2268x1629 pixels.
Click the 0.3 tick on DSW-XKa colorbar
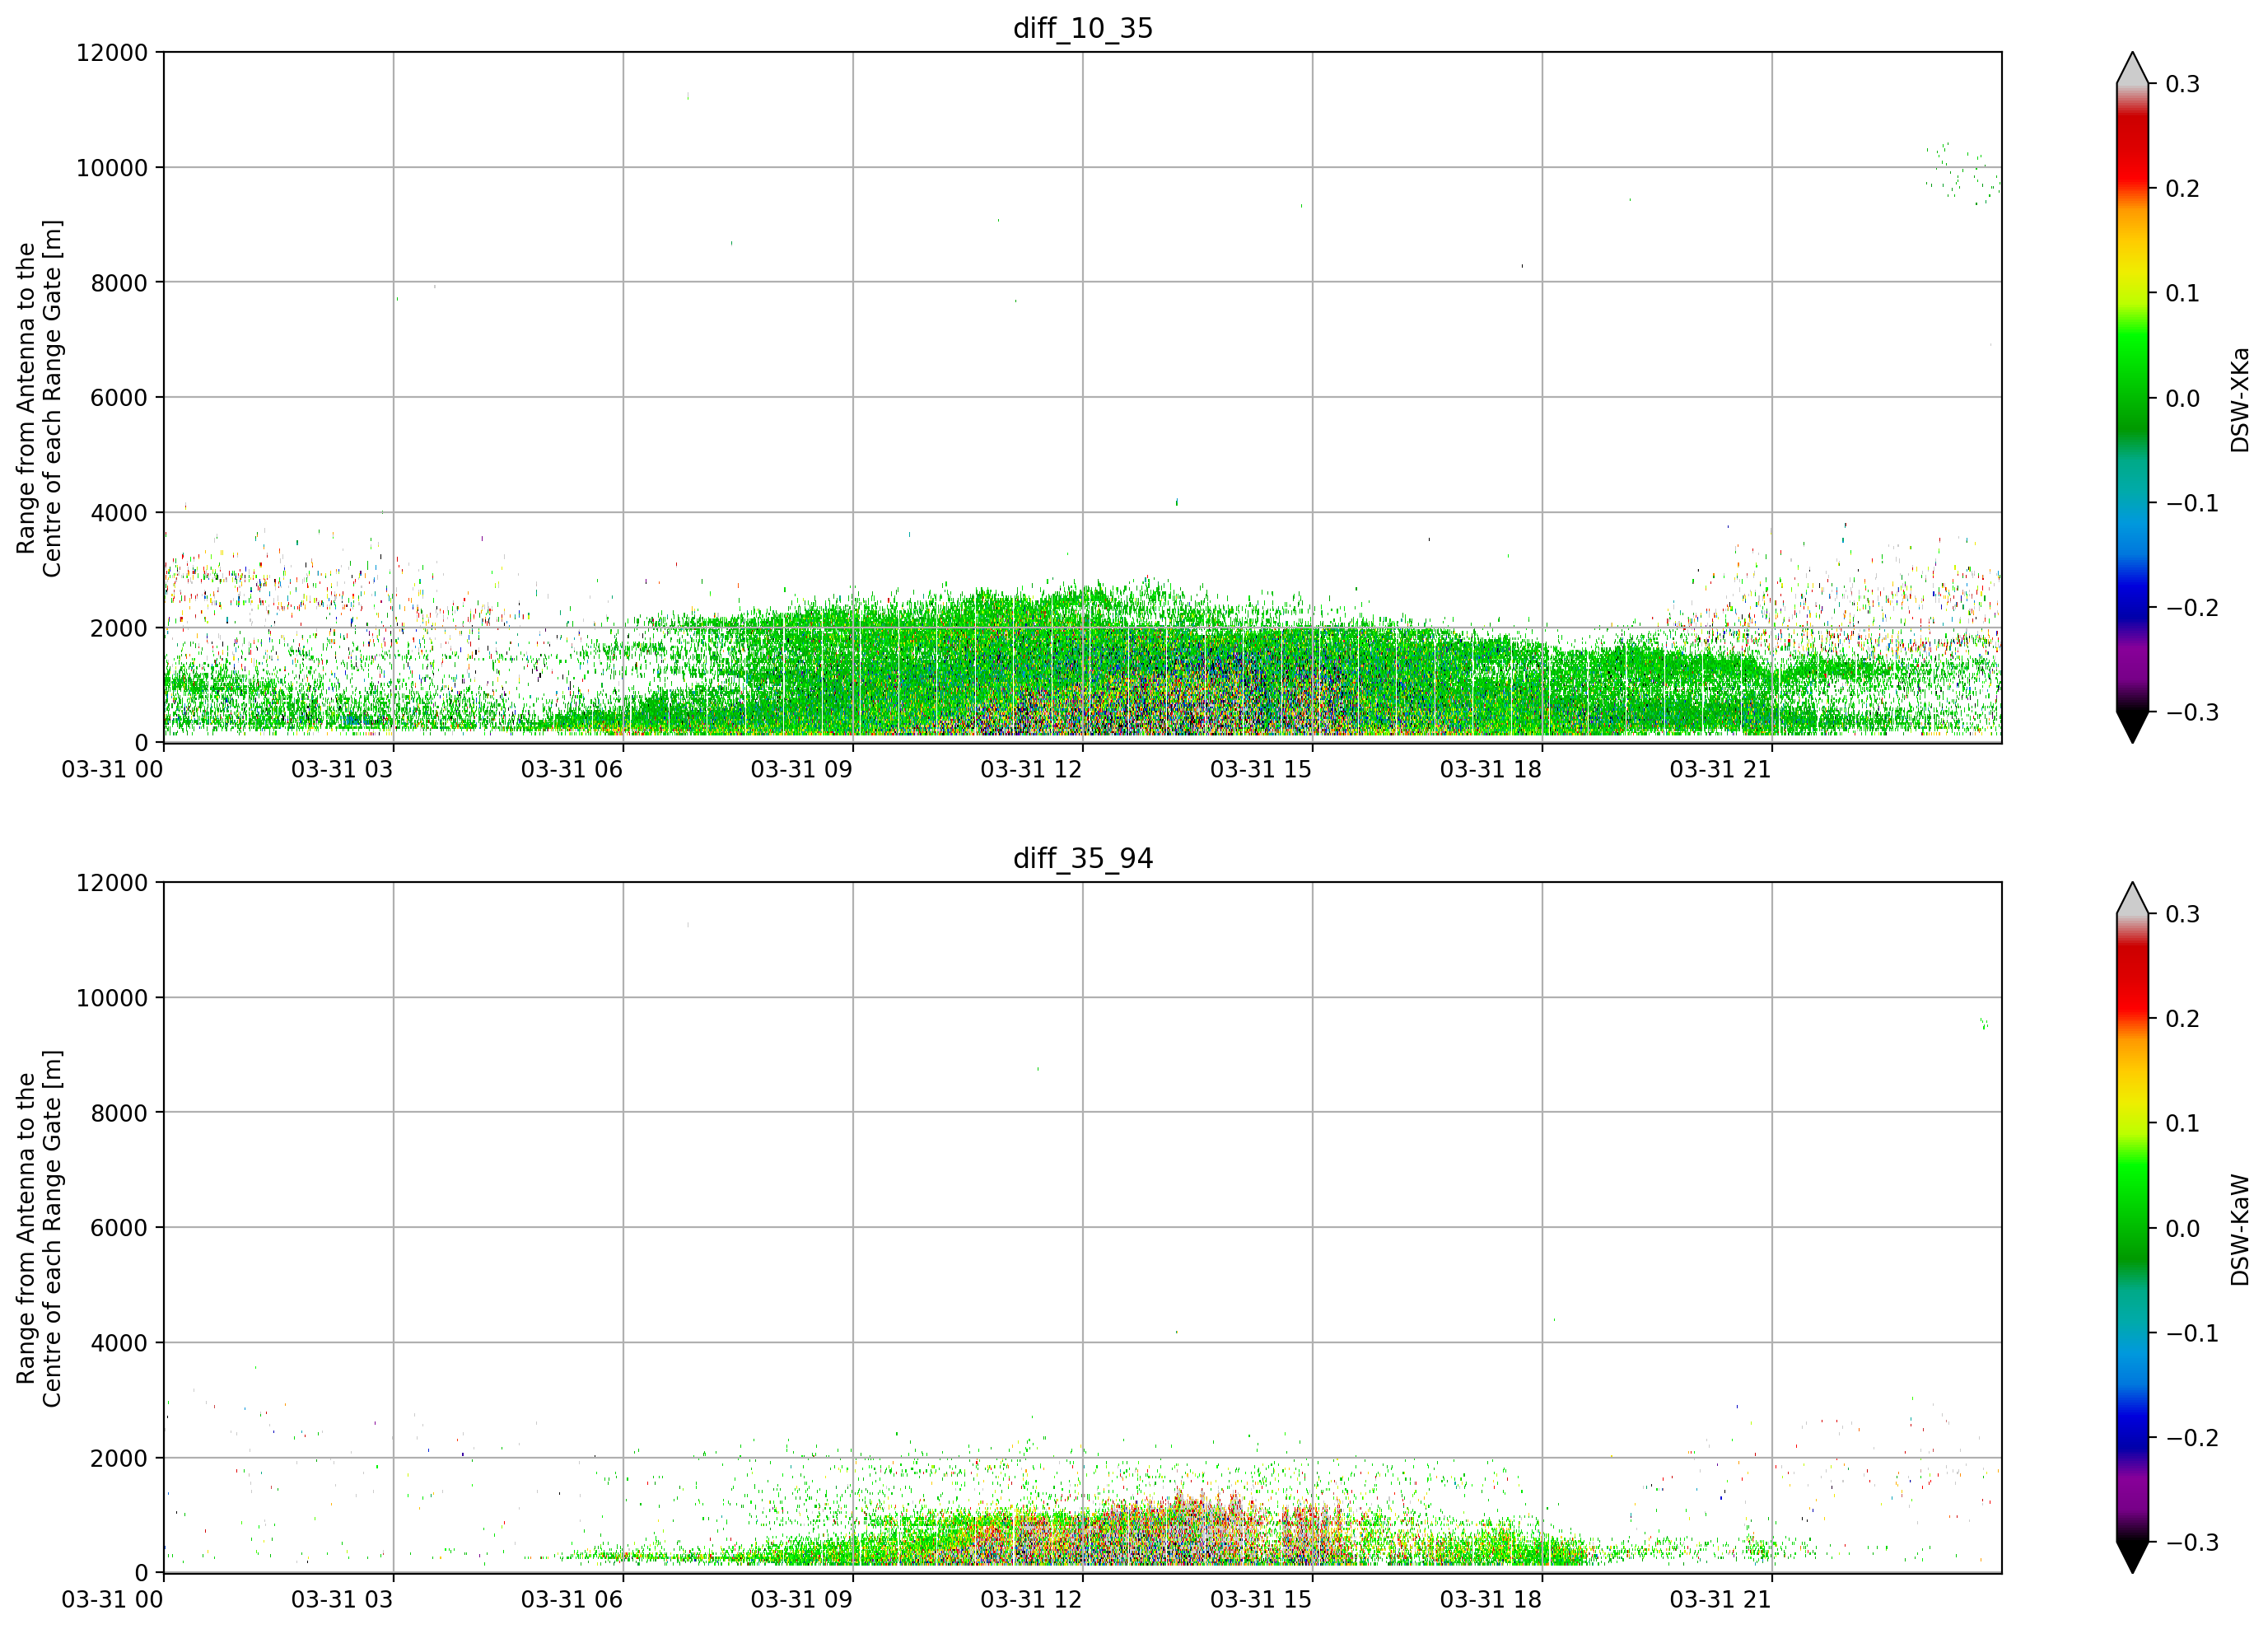coord(2183,84)
